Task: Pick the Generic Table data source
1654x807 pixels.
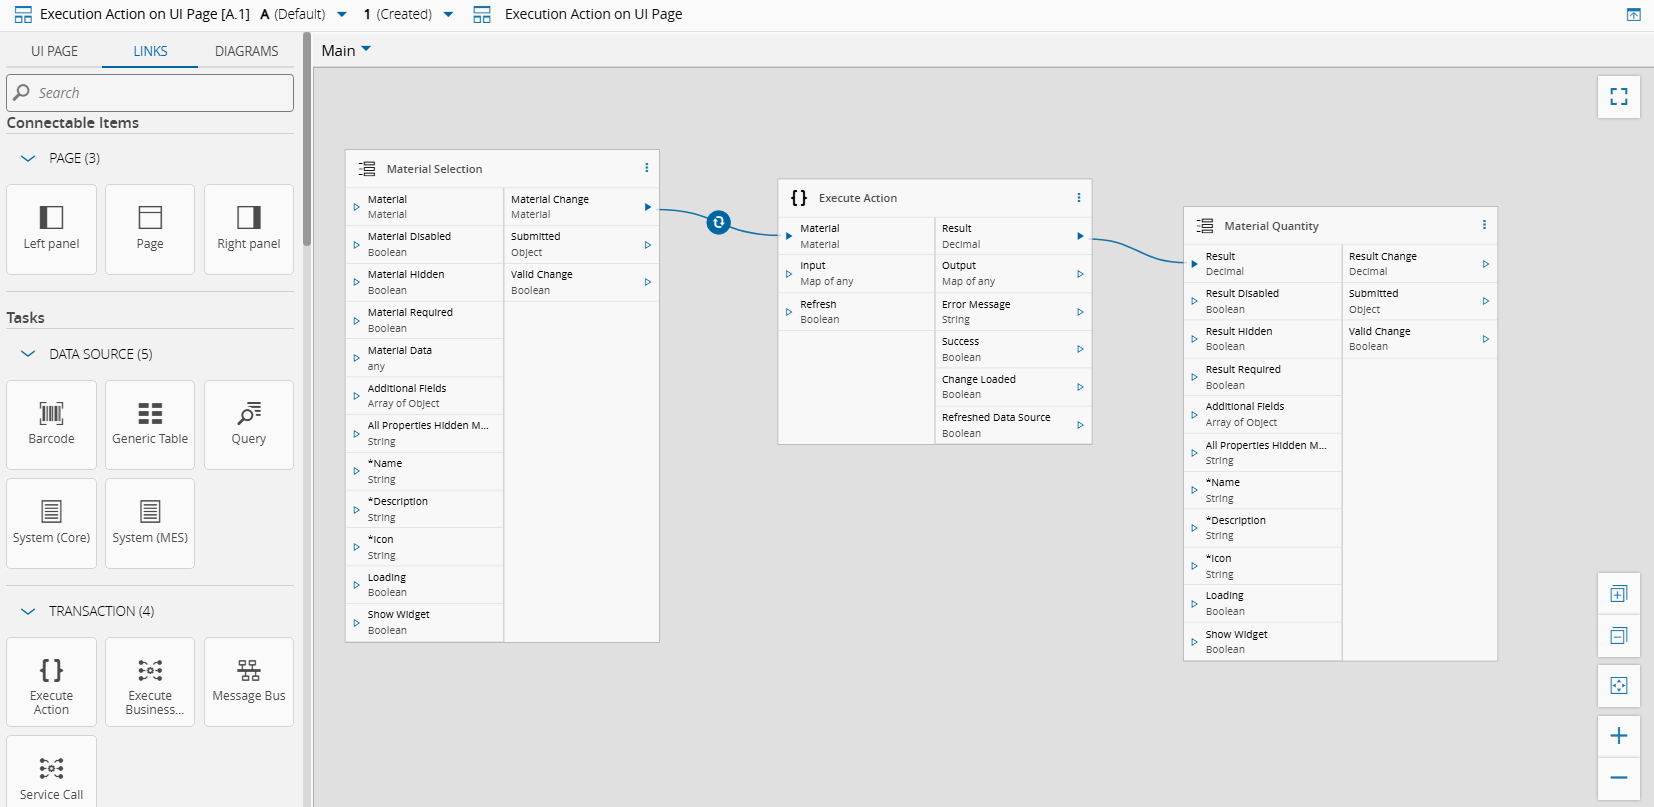Action: click(150, 424)
